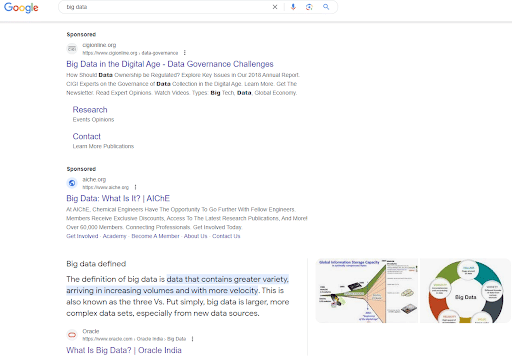Open Google Lens image search icon
This screenshot has width=512, height=360.
(x=309, y=7)
